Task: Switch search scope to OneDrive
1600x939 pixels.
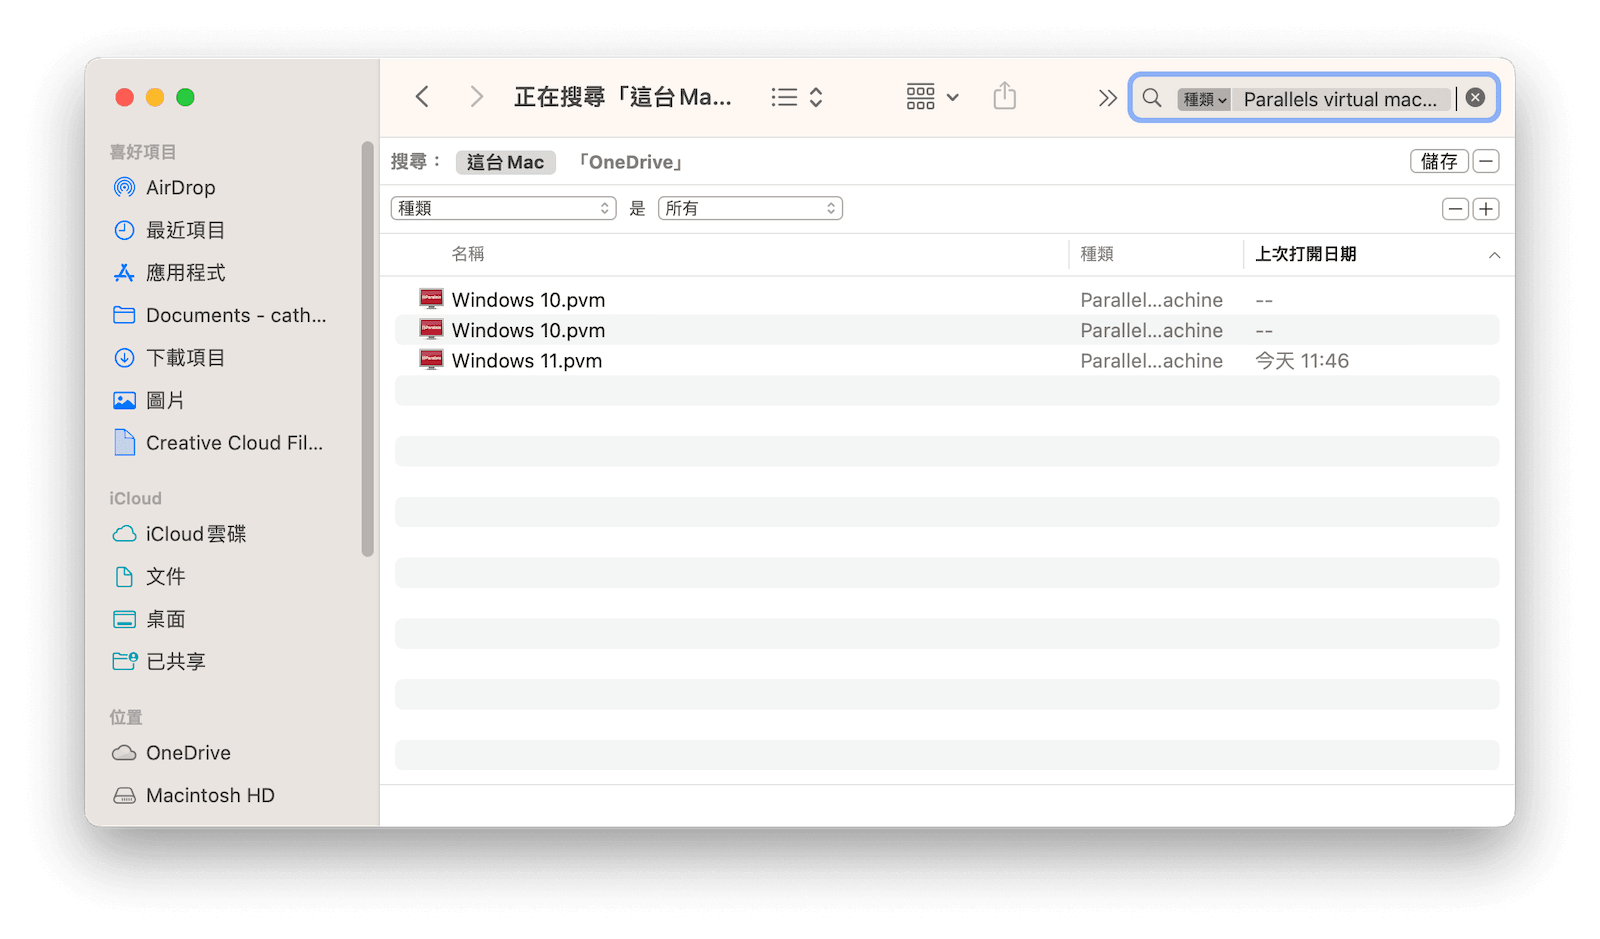Action: point(630,162)
